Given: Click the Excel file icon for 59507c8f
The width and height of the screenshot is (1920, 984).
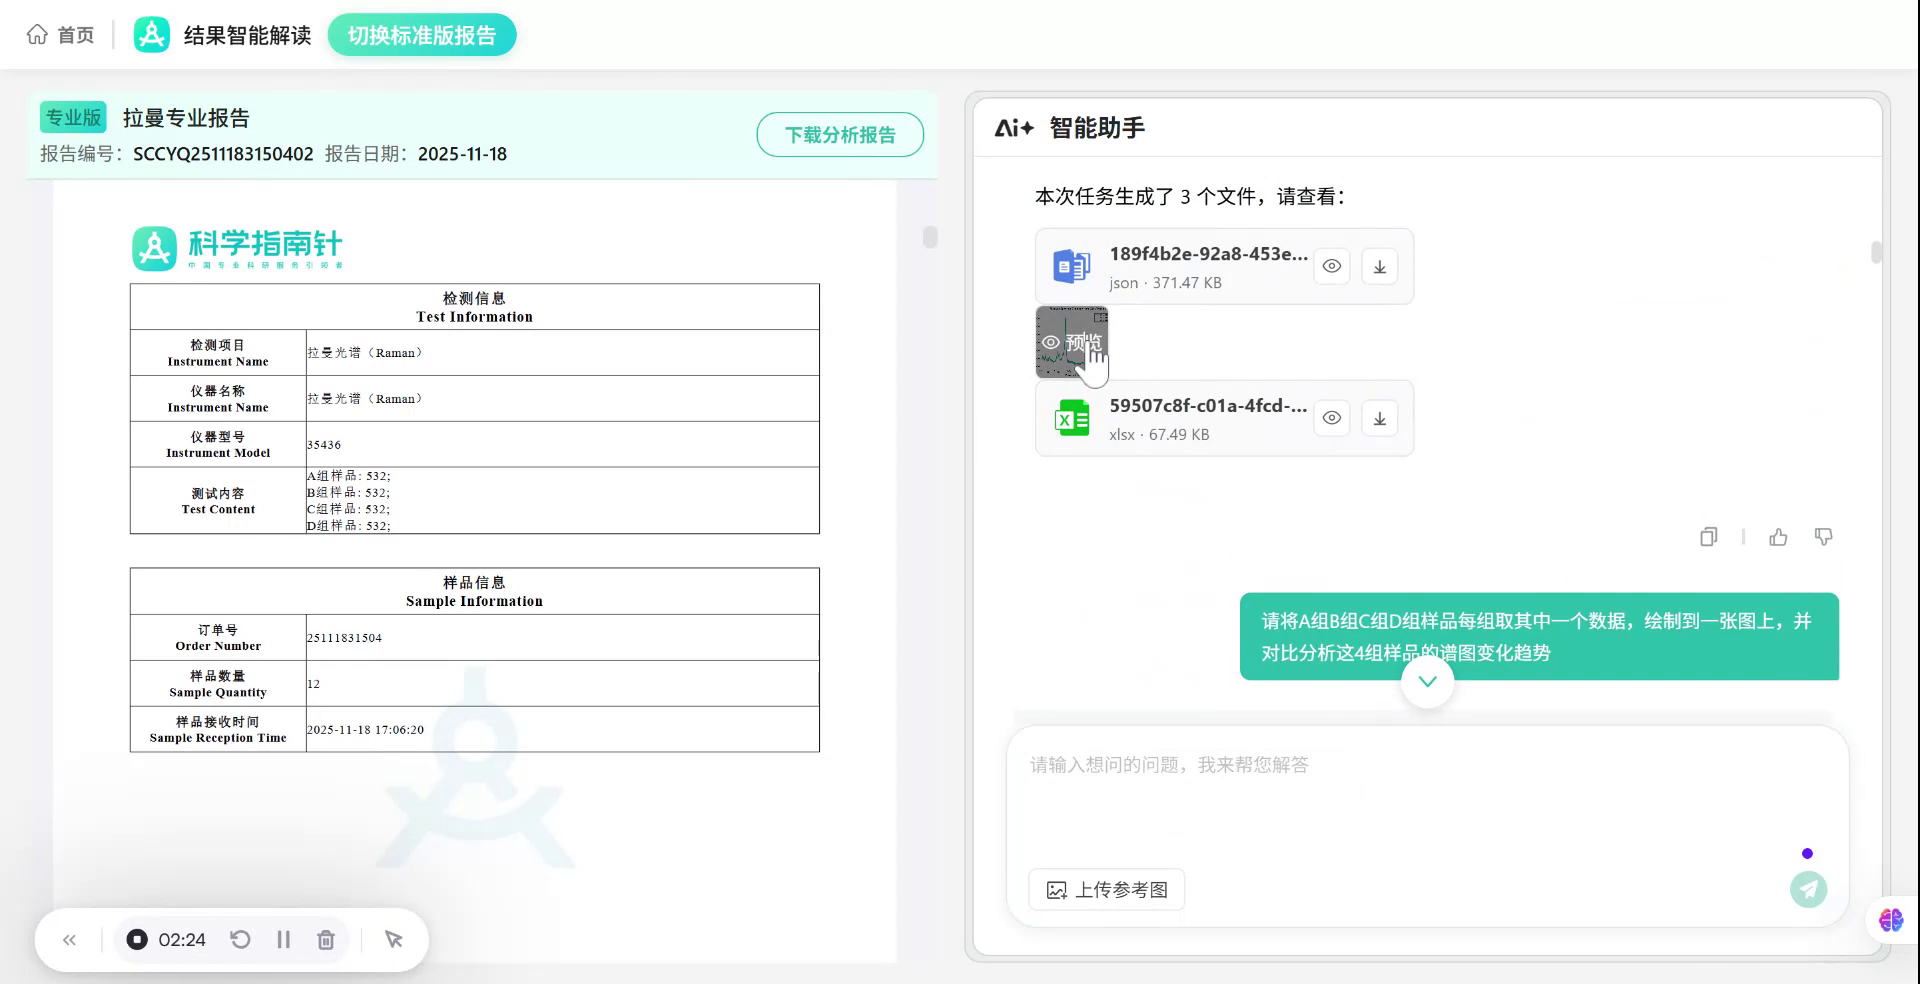Looking at the screenshot, I should 1071,417.
